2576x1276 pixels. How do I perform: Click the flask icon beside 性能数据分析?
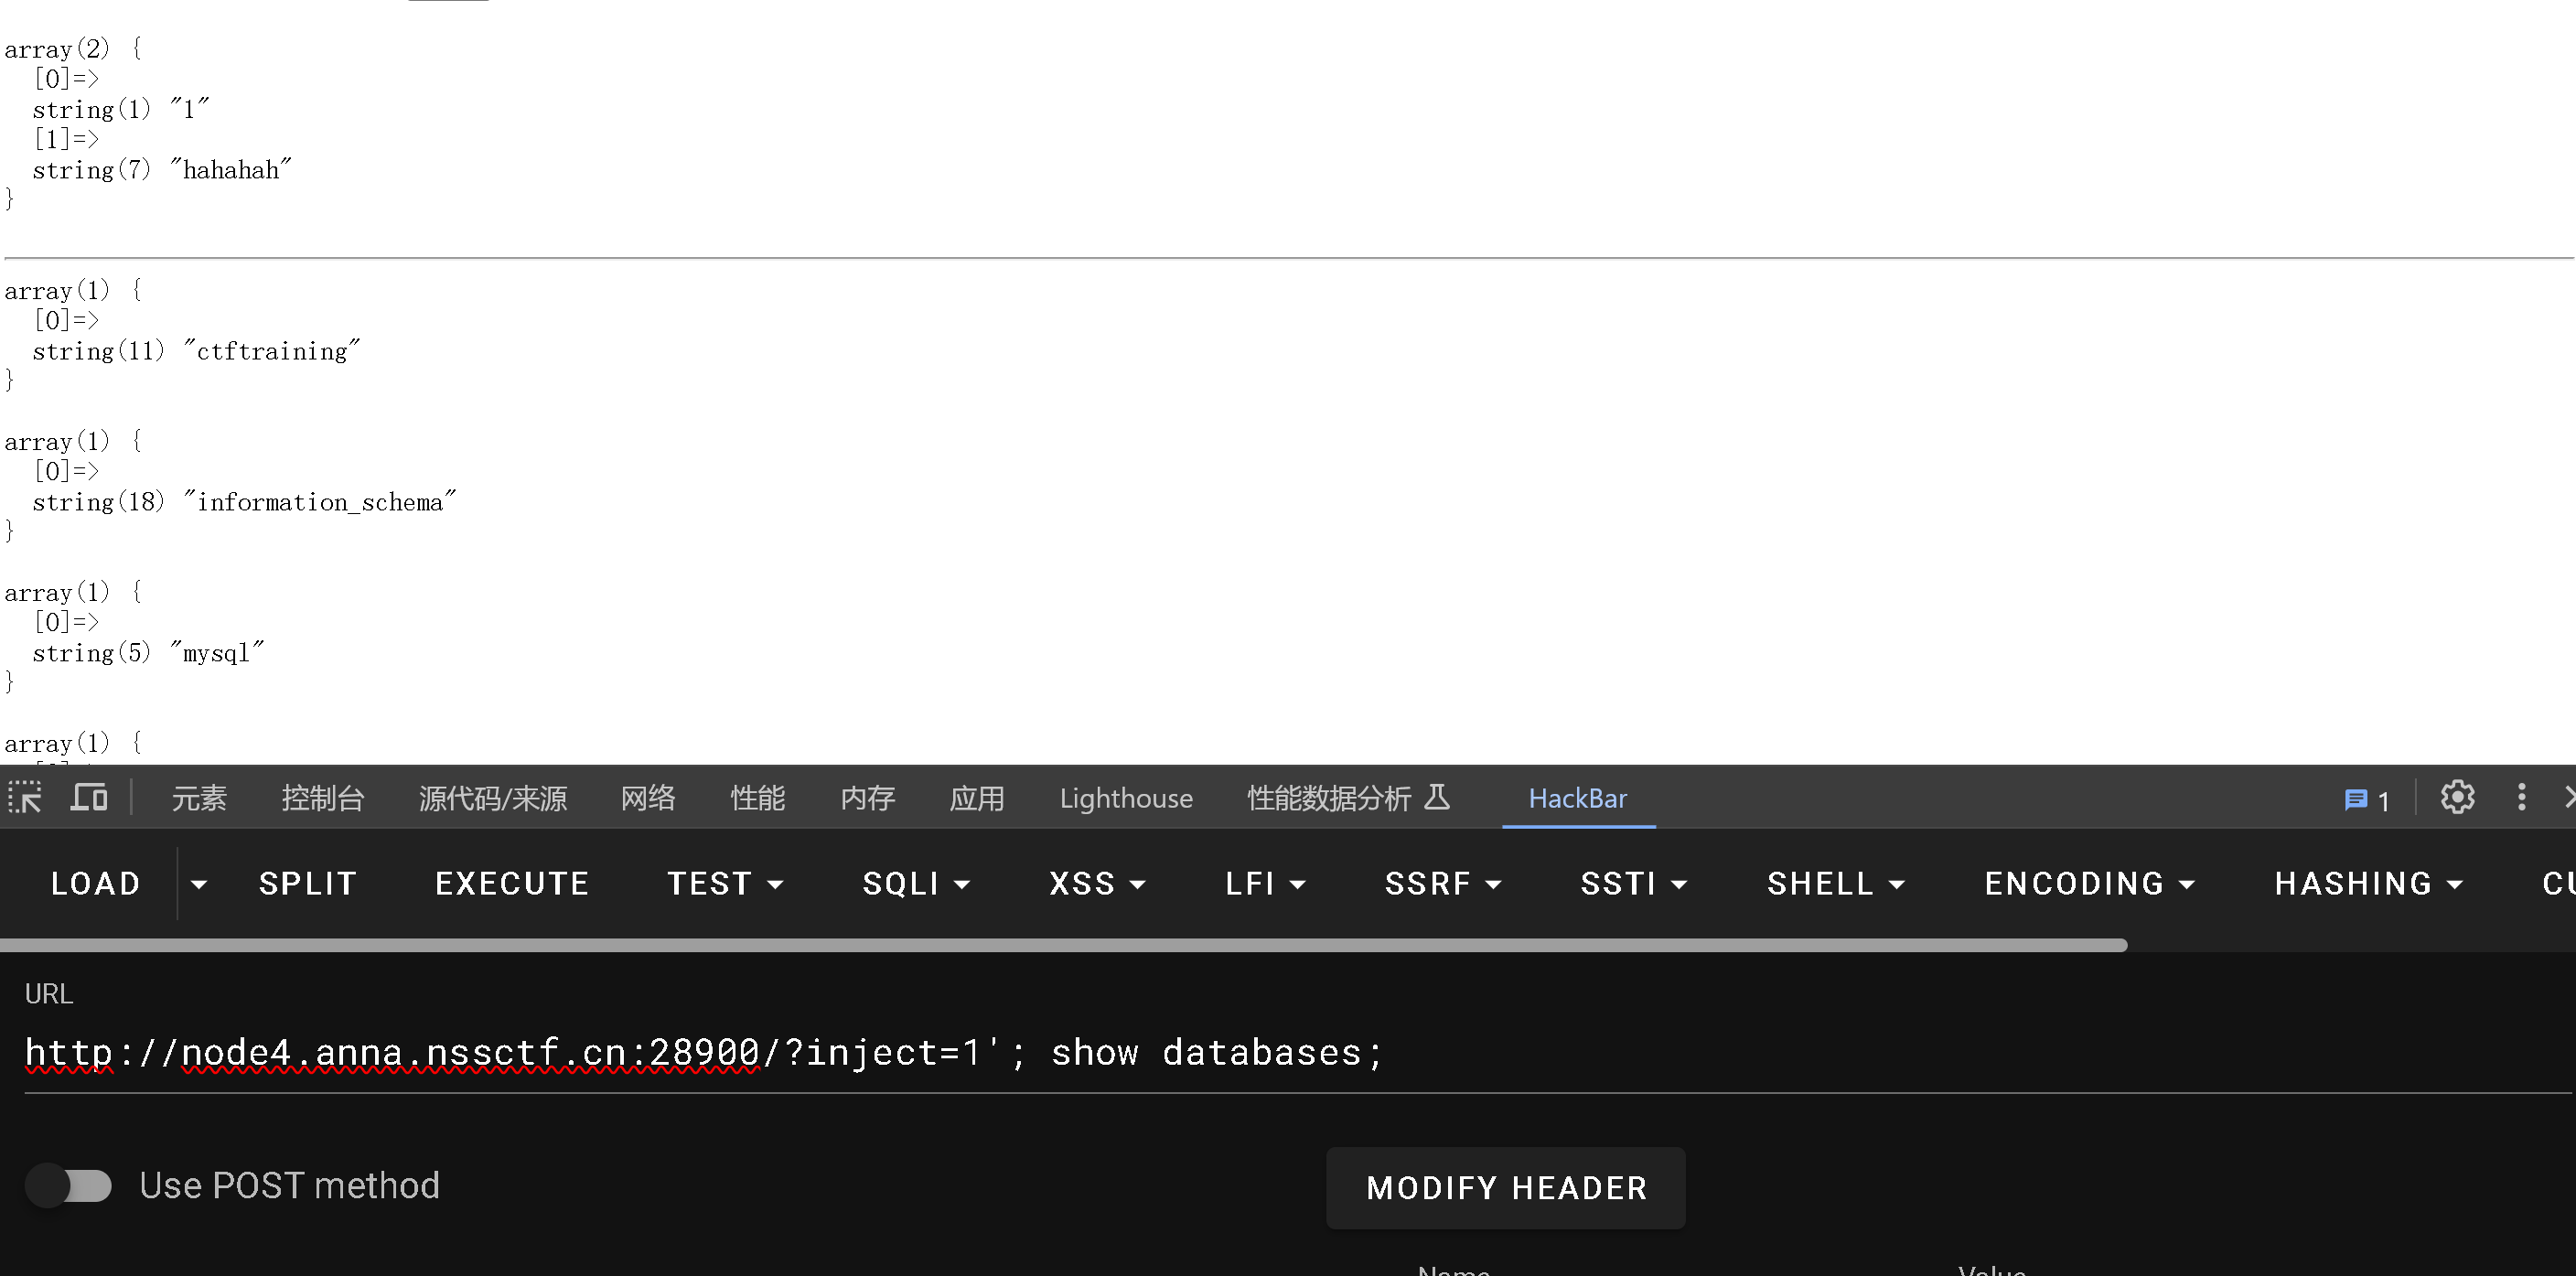pos(1437,798)
